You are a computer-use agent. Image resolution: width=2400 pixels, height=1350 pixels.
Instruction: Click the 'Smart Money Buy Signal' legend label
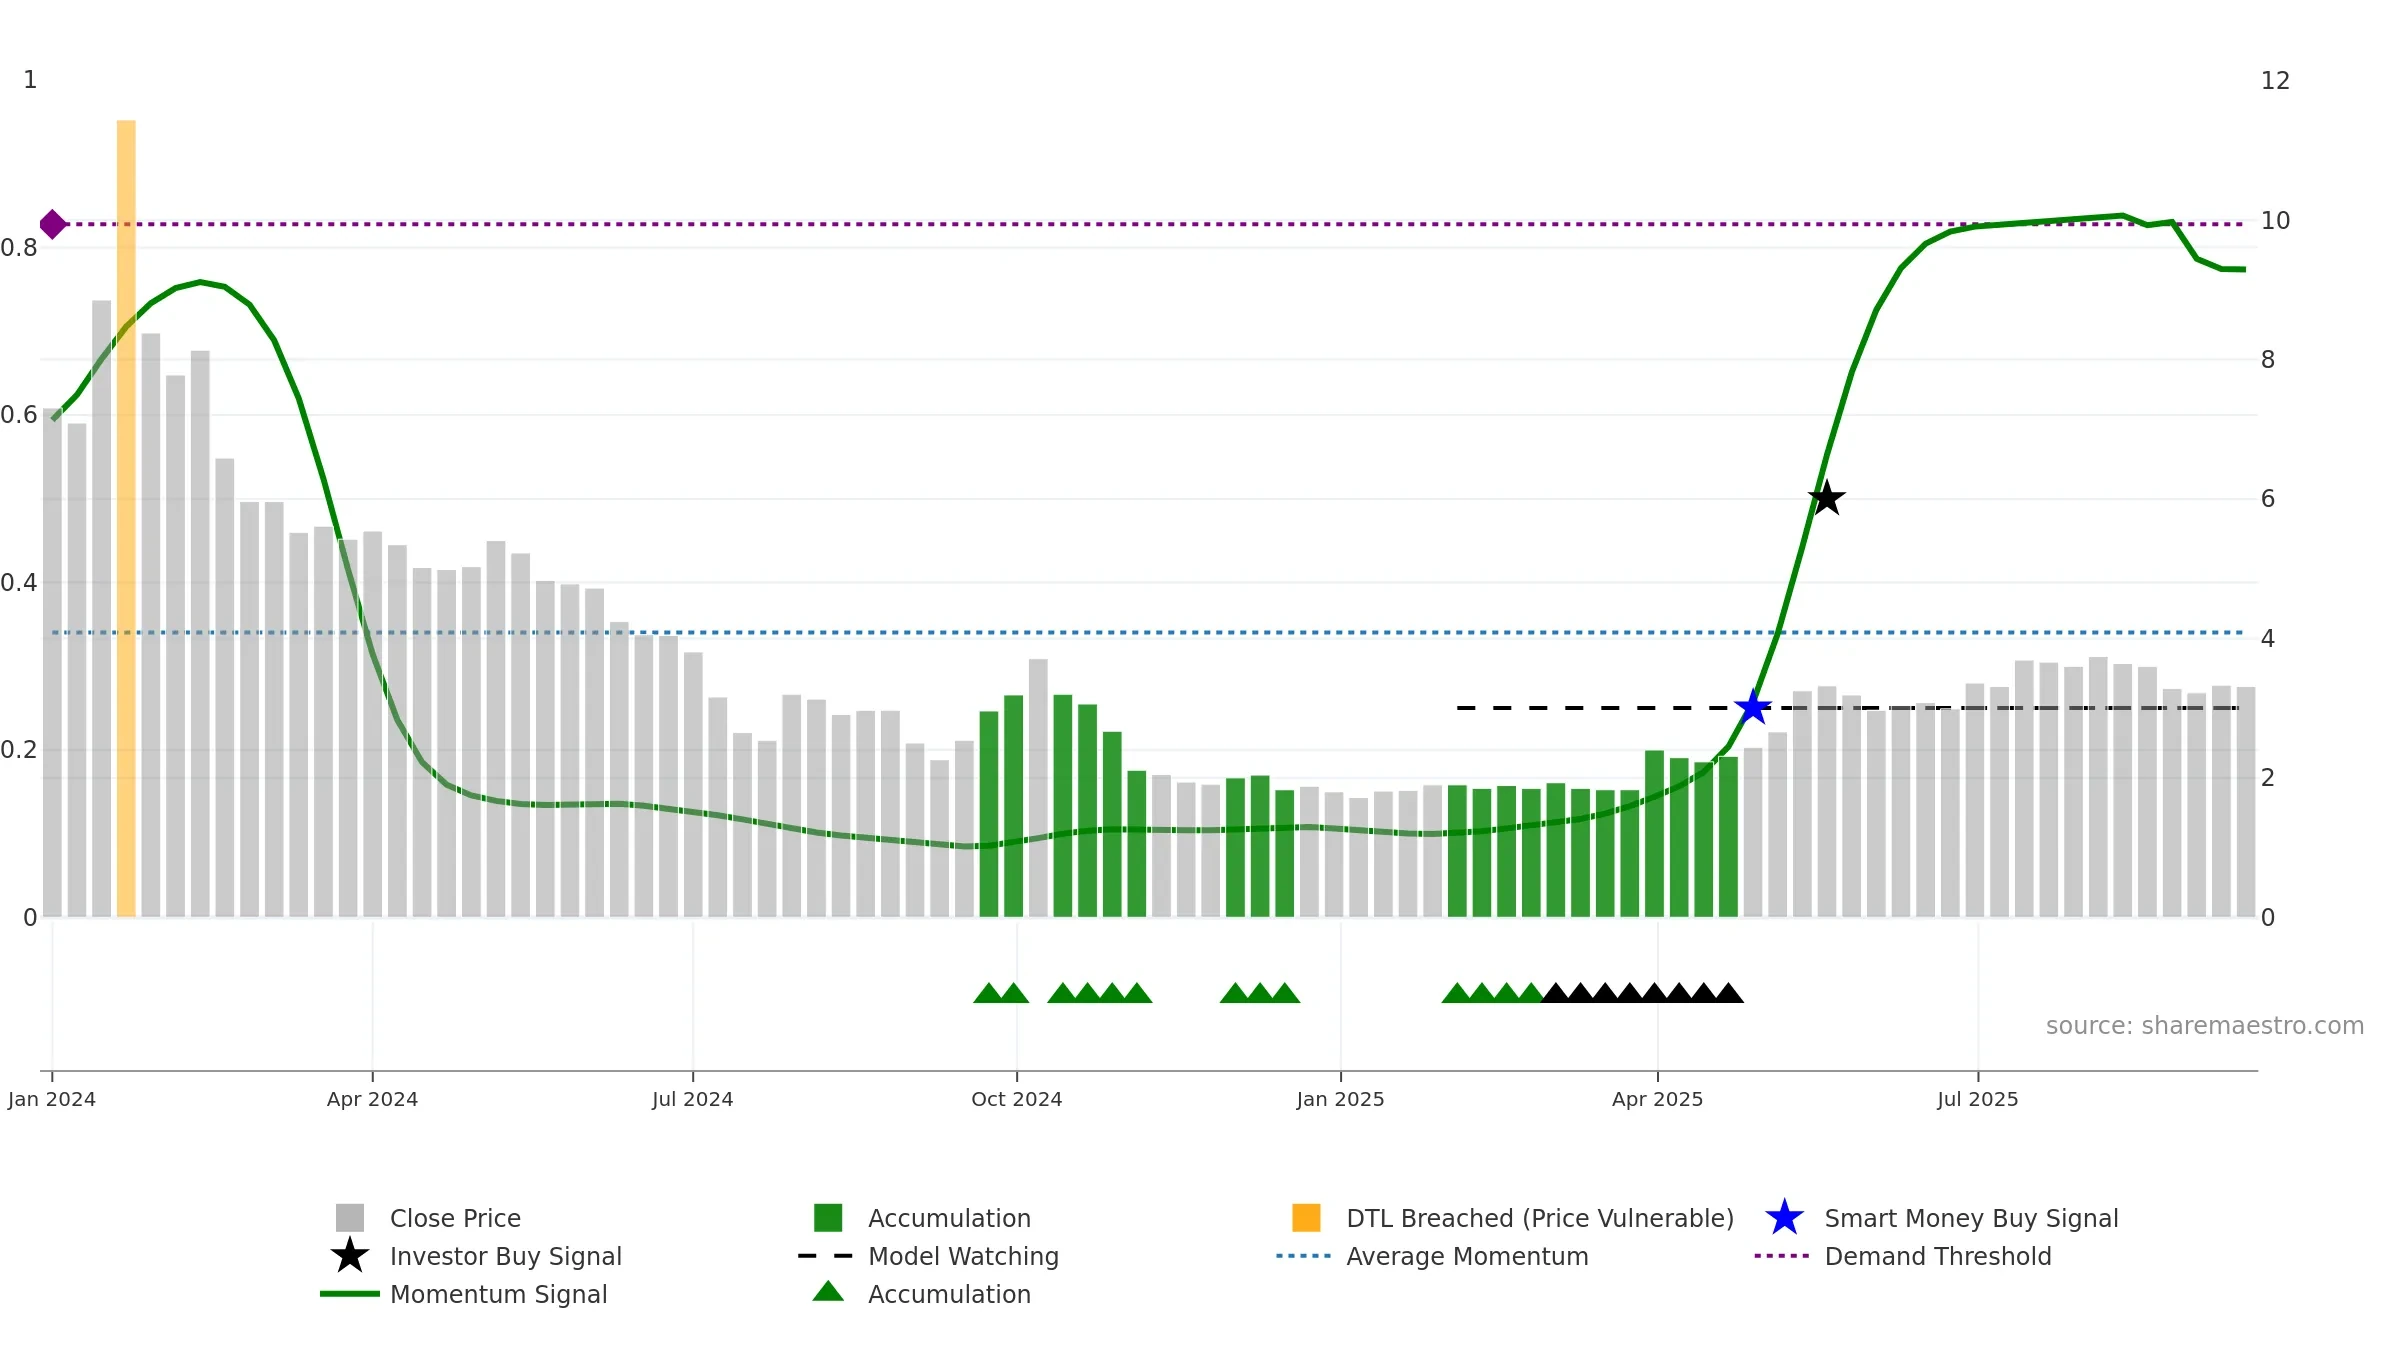(1971, 1218)
